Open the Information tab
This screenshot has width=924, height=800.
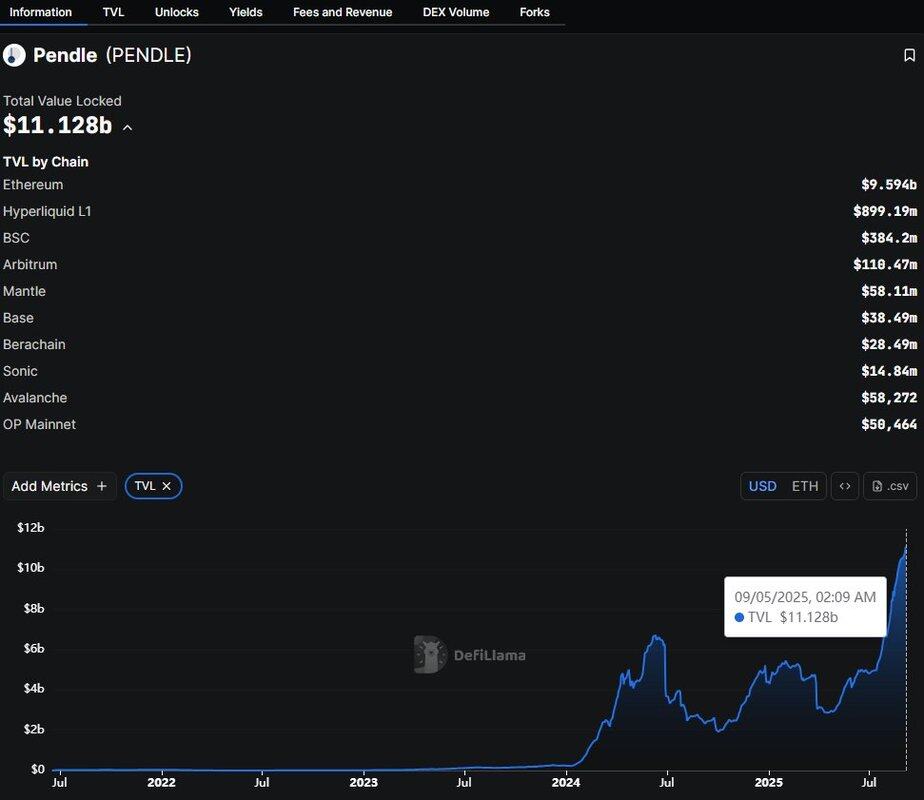[41, 12]
